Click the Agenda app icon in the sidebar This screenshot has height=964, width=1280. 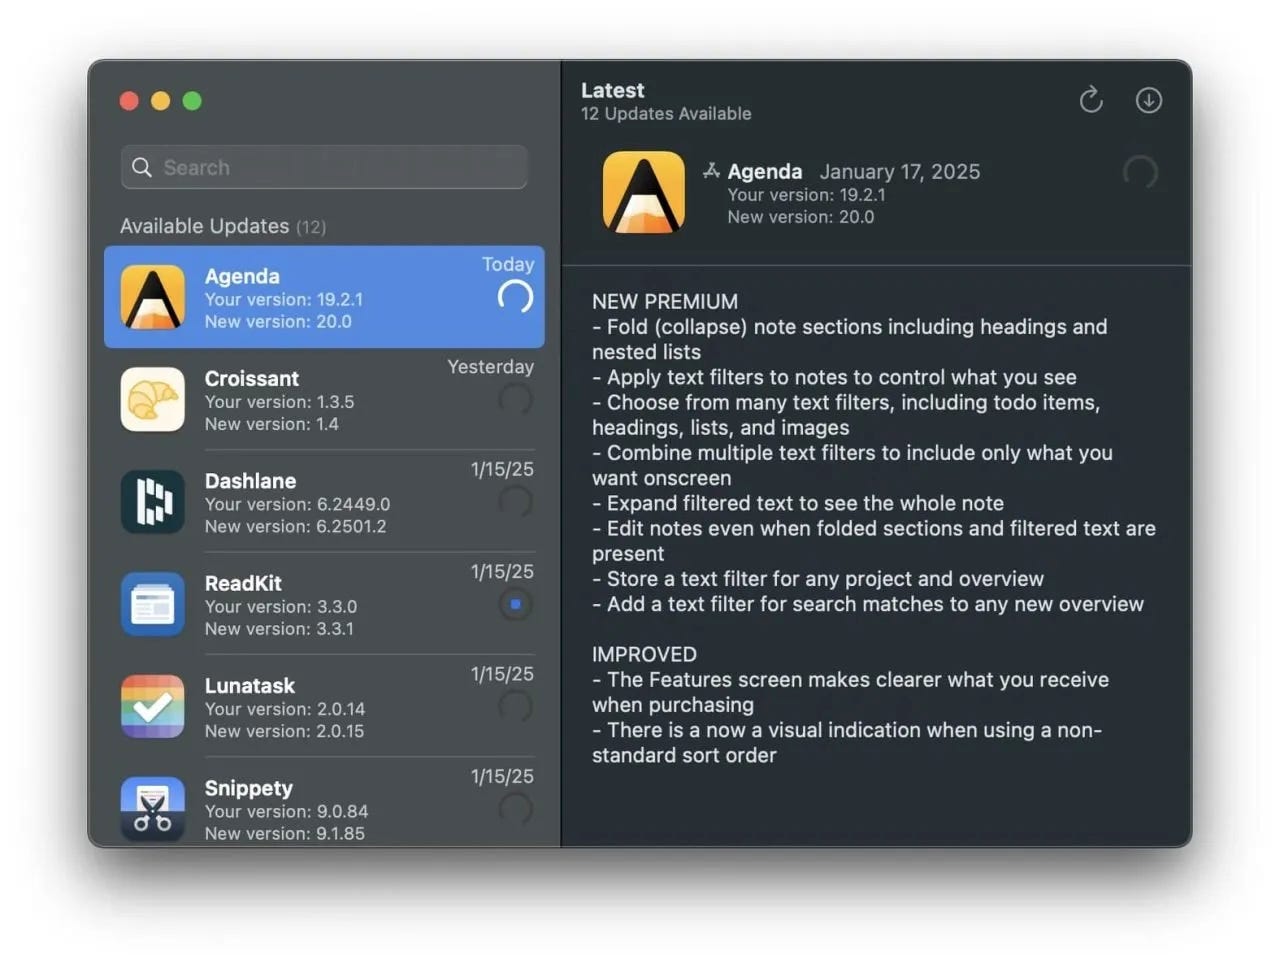[x=152, y=297]
